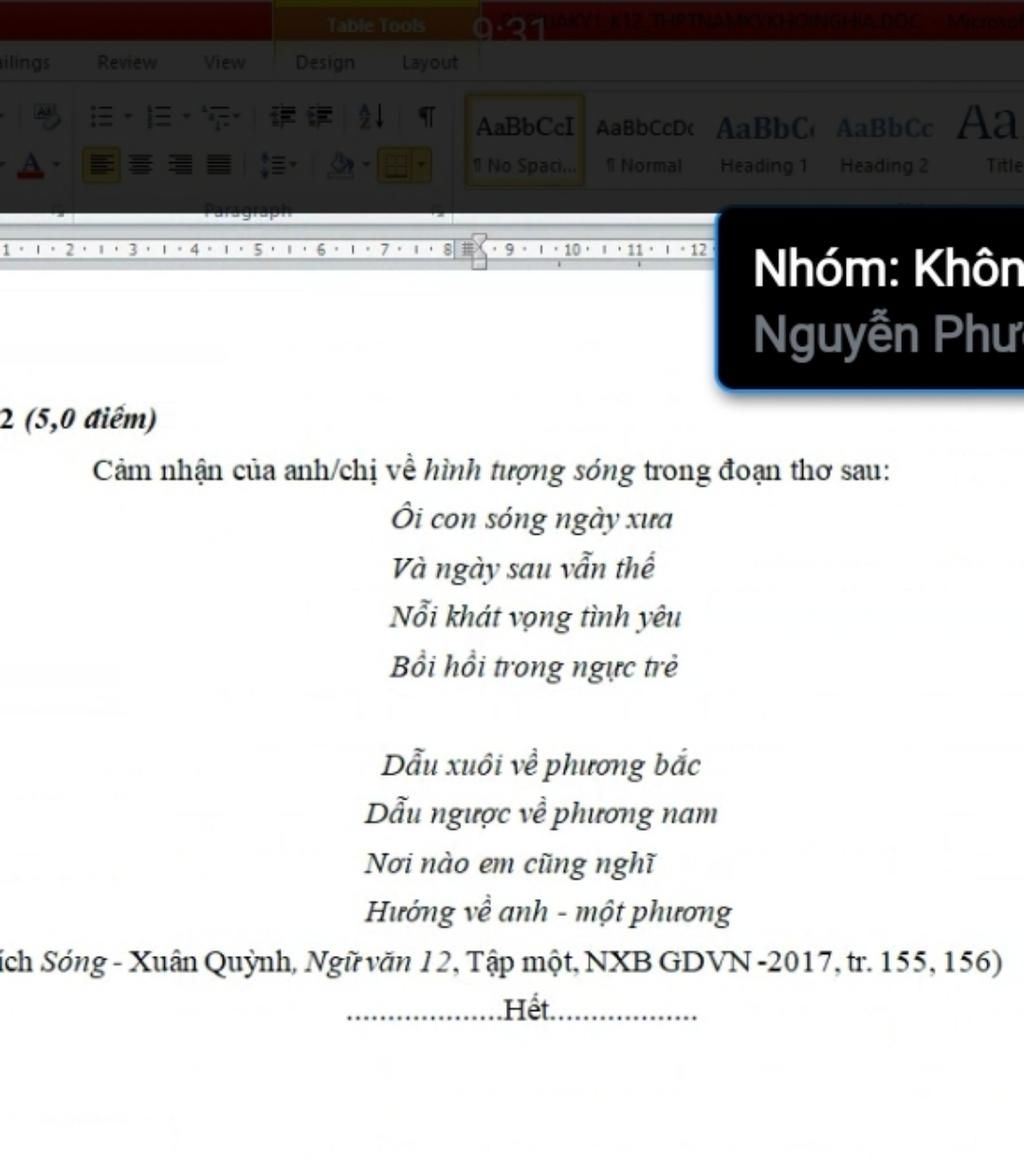This screenshot has height=1159, width=1024.
Task: Open the View ribbon tab
Action: coord(224,62)
